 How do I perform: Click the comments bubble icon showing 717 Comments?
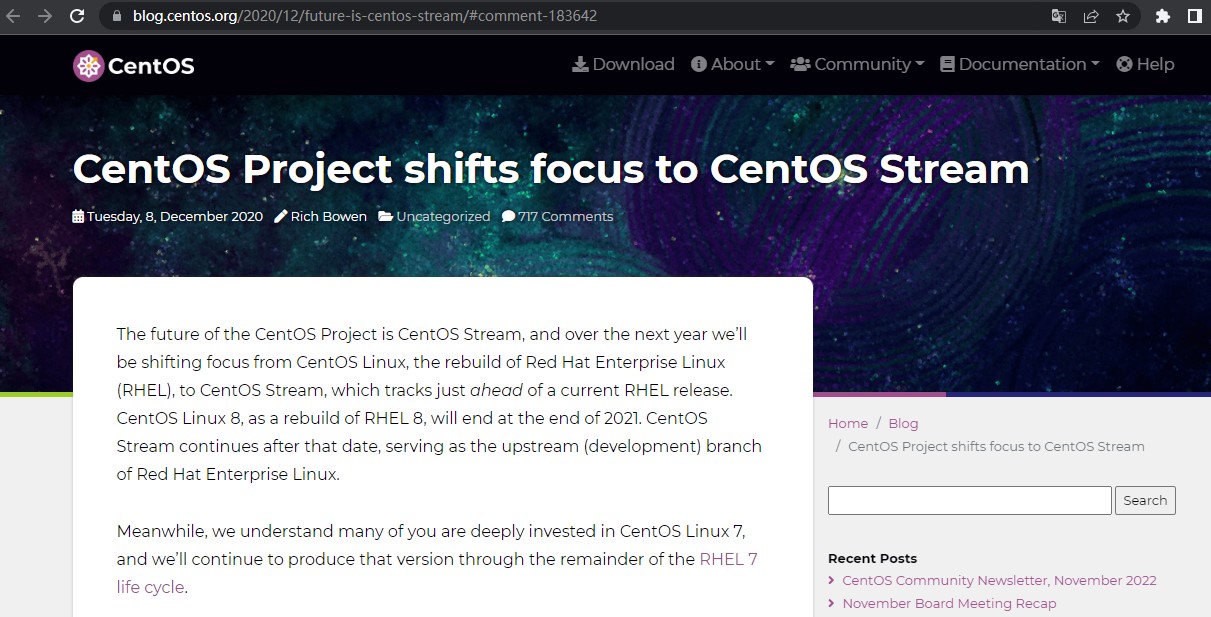[509, 216]
